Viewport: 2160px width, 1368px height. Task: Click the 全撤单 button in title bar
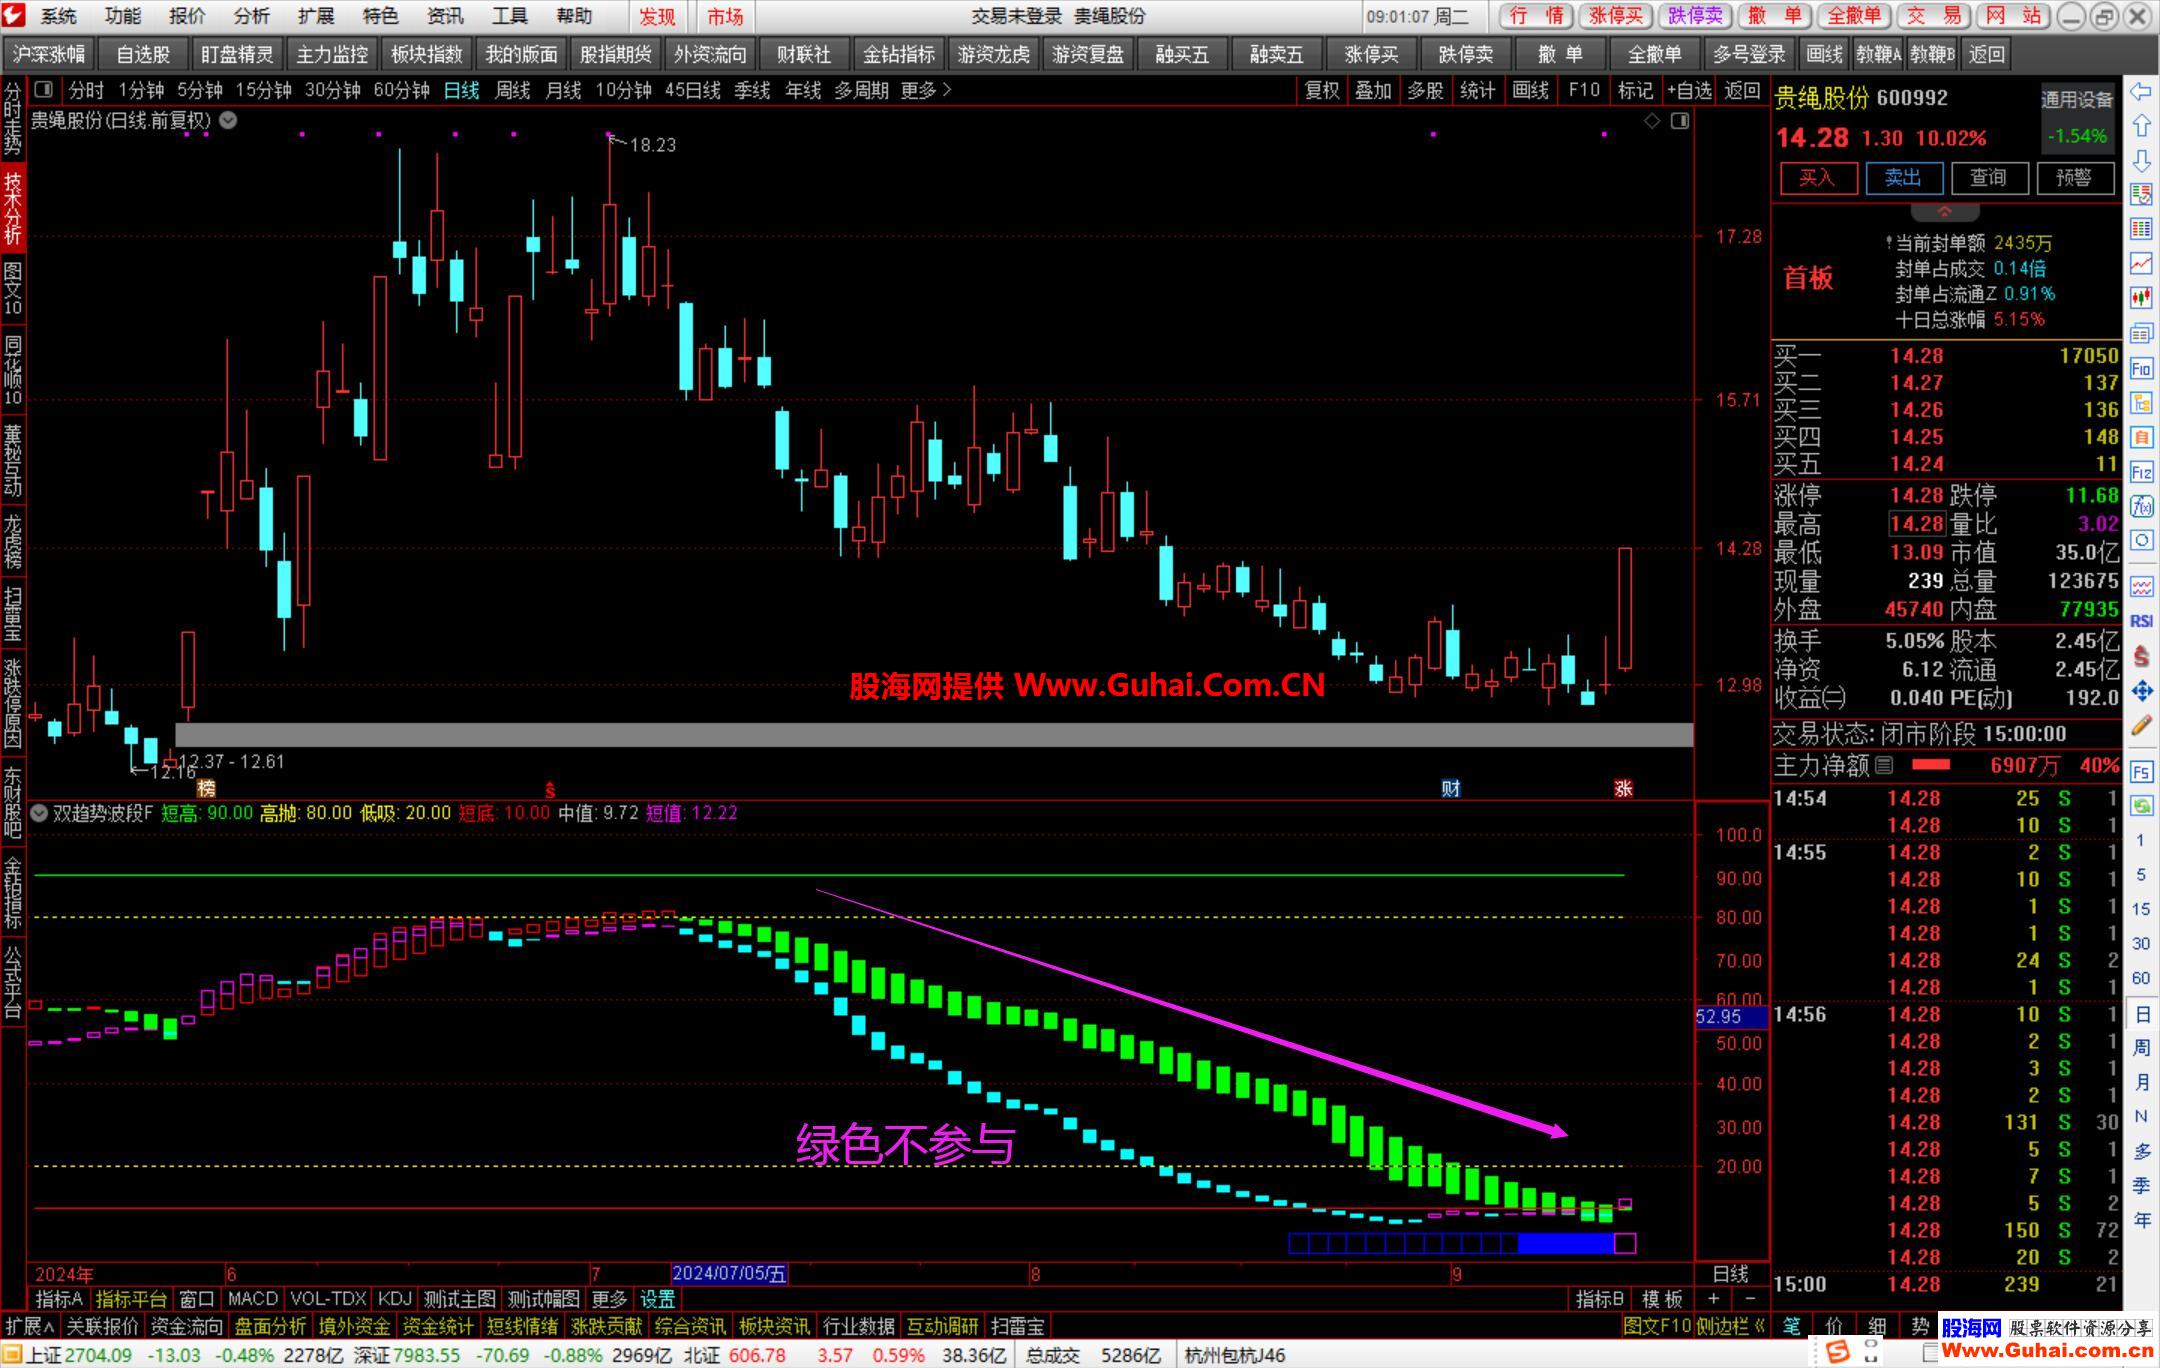(x=1854, y=16)
